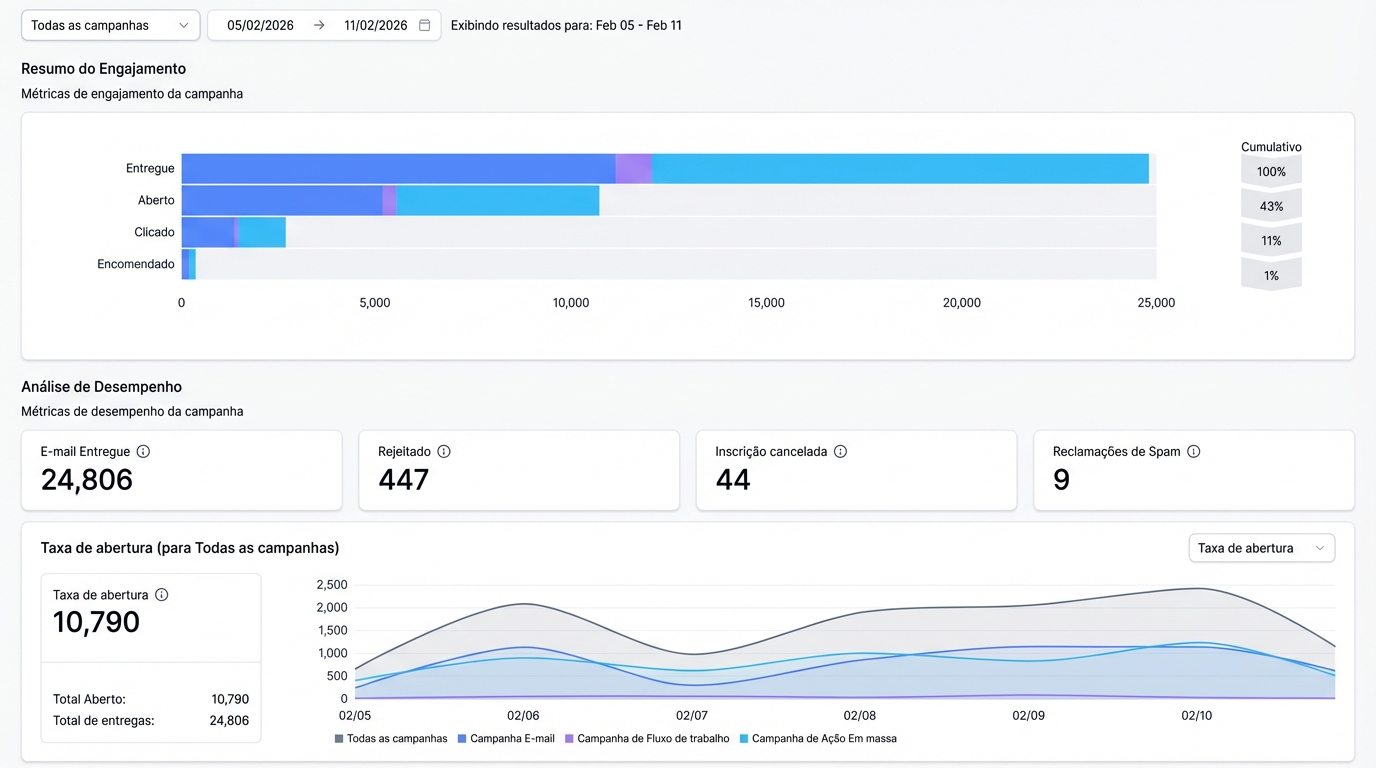Viewport: 1376px width, 768px height.
Task: Click the 43% cumulative funnel badge
Action: [1271, 207]
